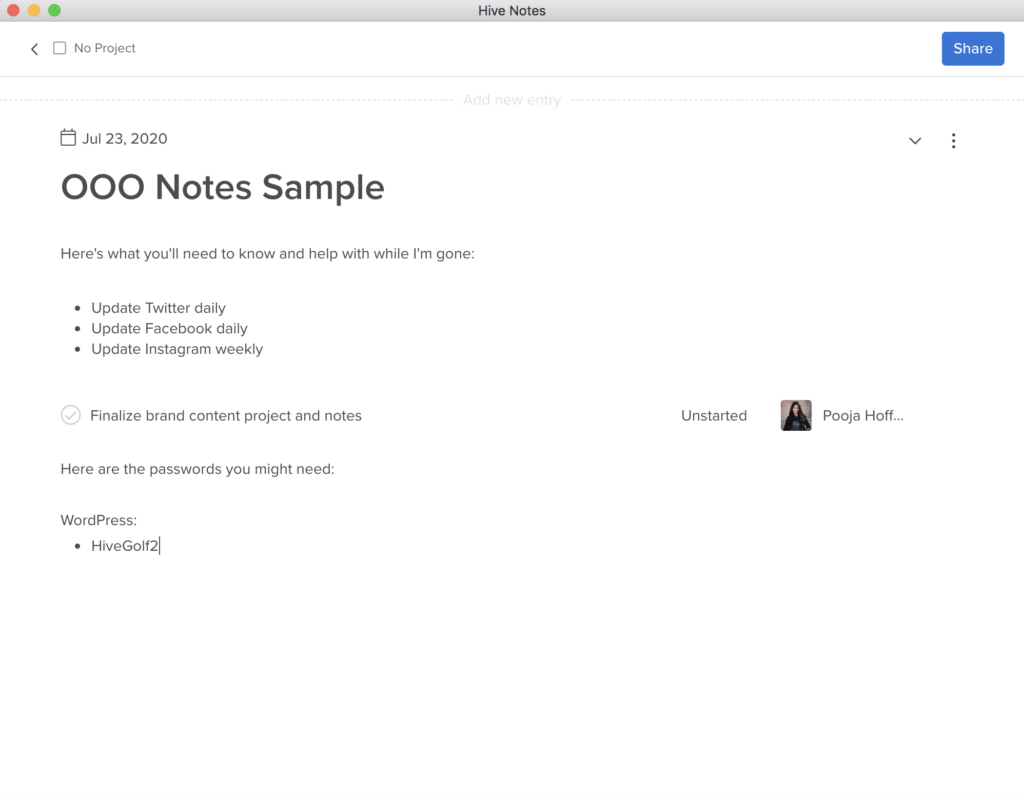The width and height of the screenshot is (1024, 800).
Task: Click the OOO Notes Sample title
Action: tap(223, 187)
